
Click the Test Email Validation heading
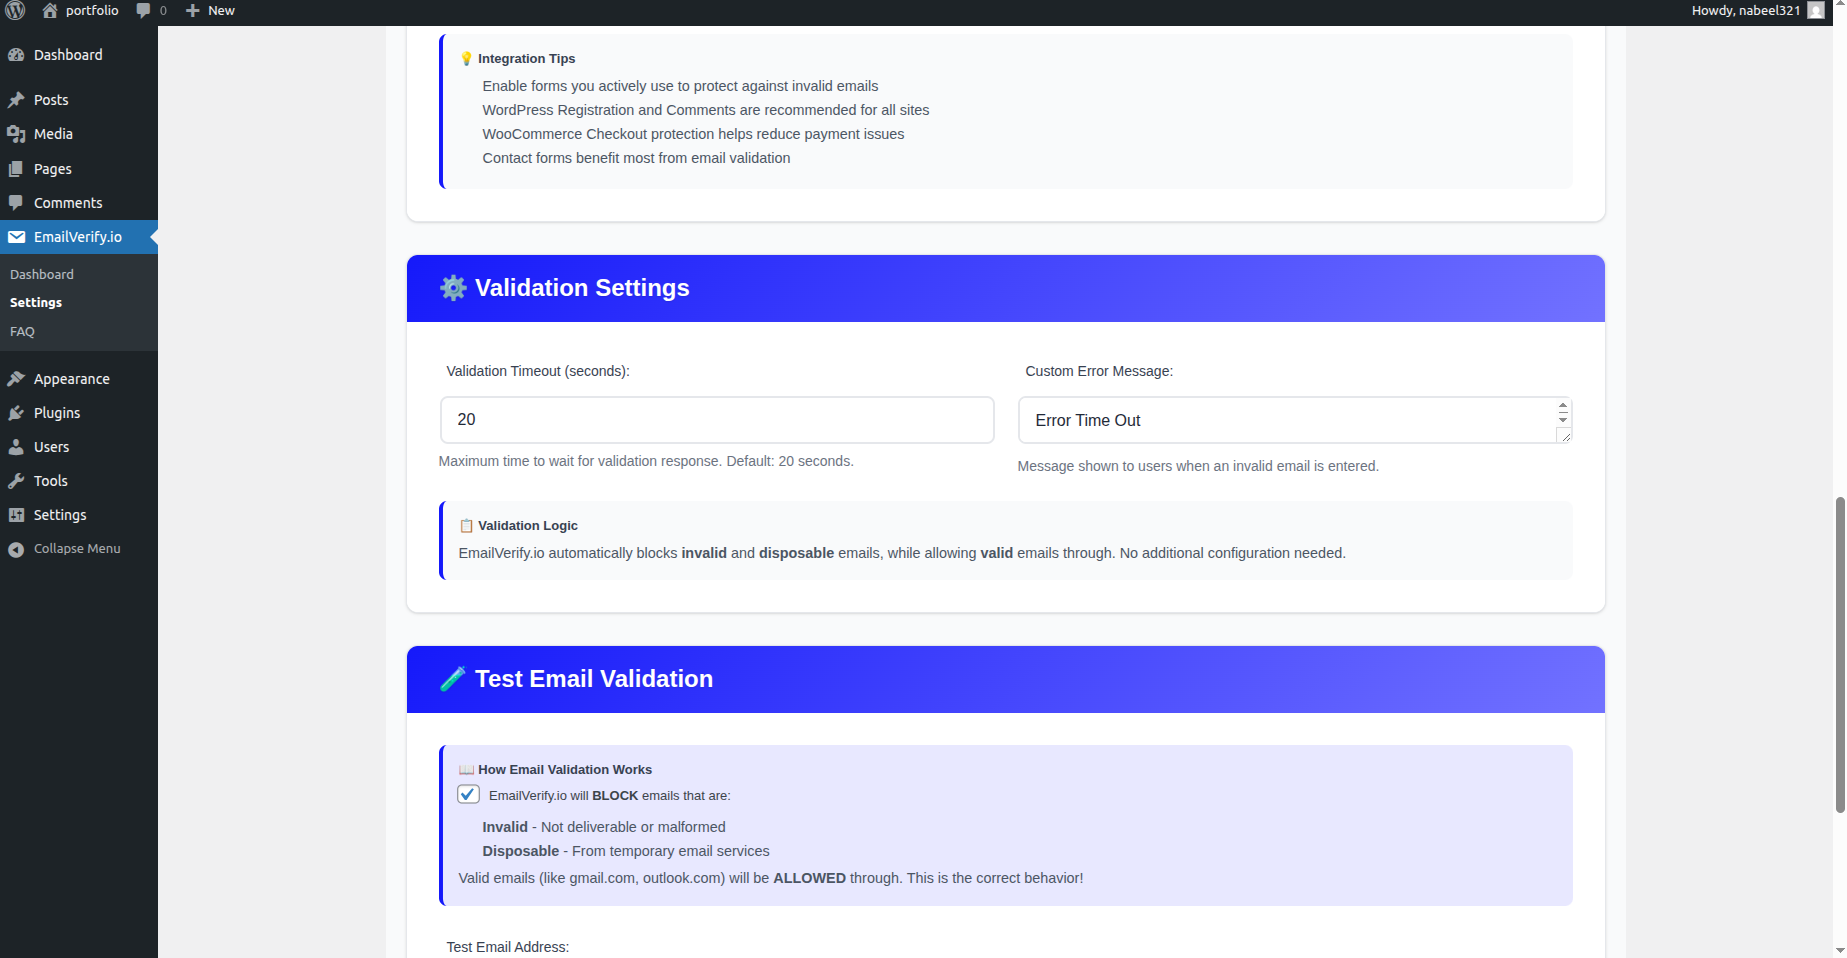[x=594, y=679]
